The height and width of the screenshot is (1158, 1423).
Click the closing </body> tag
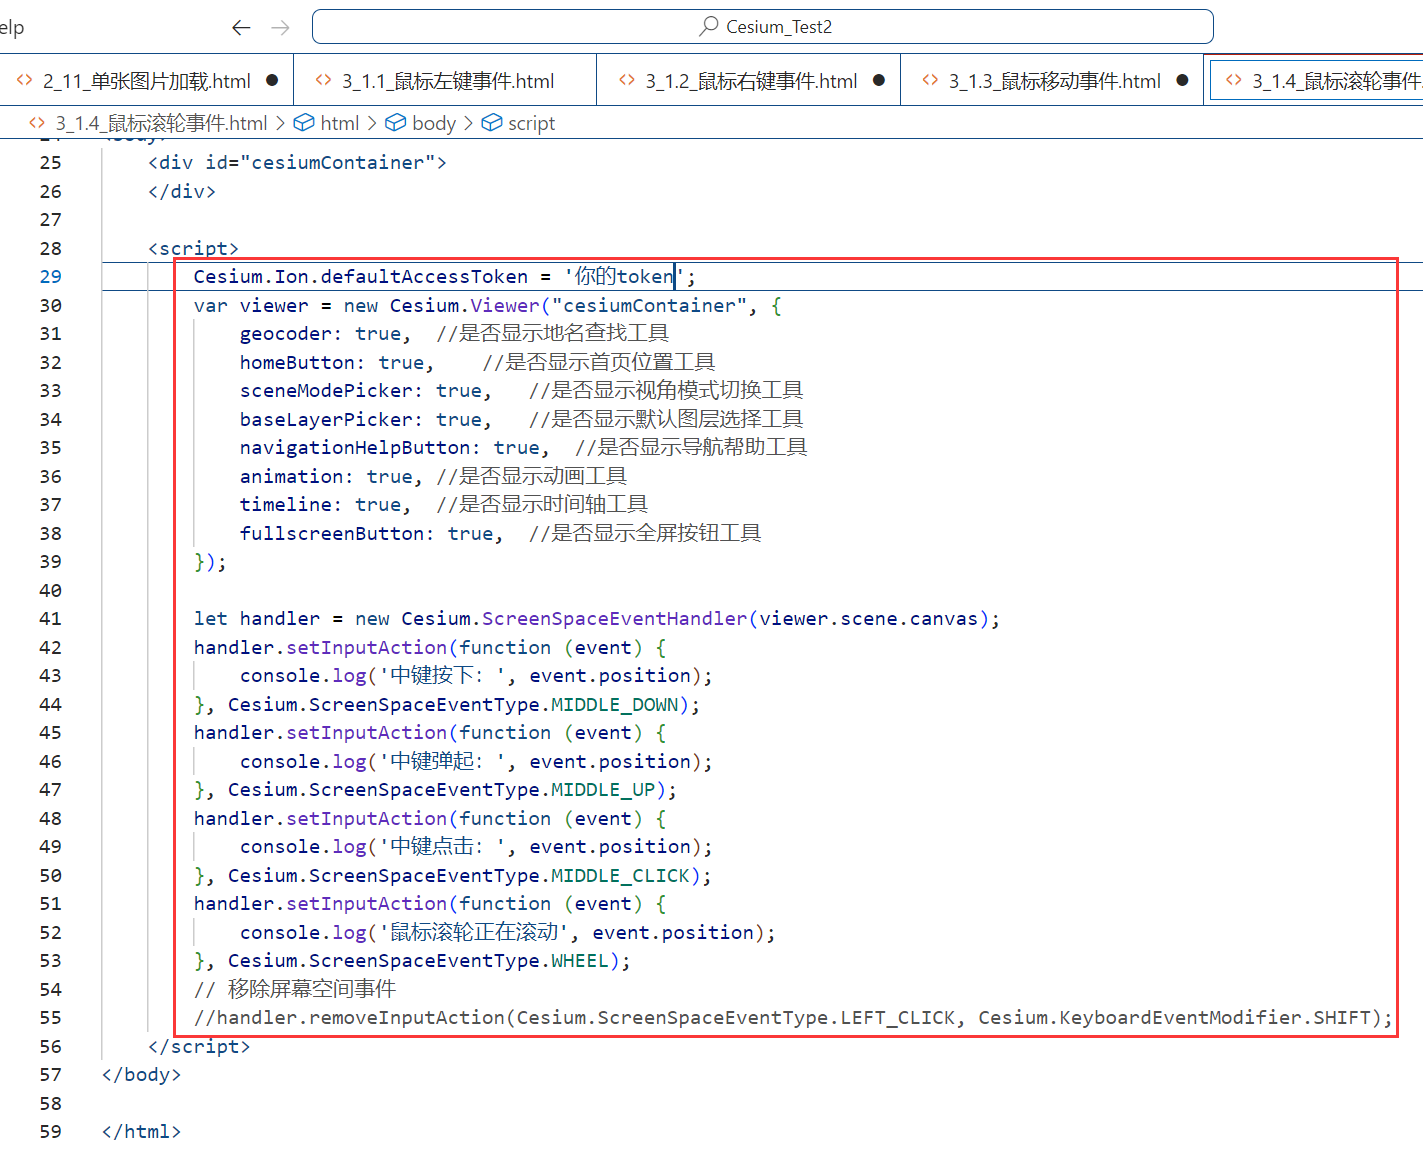(141, 1075)
